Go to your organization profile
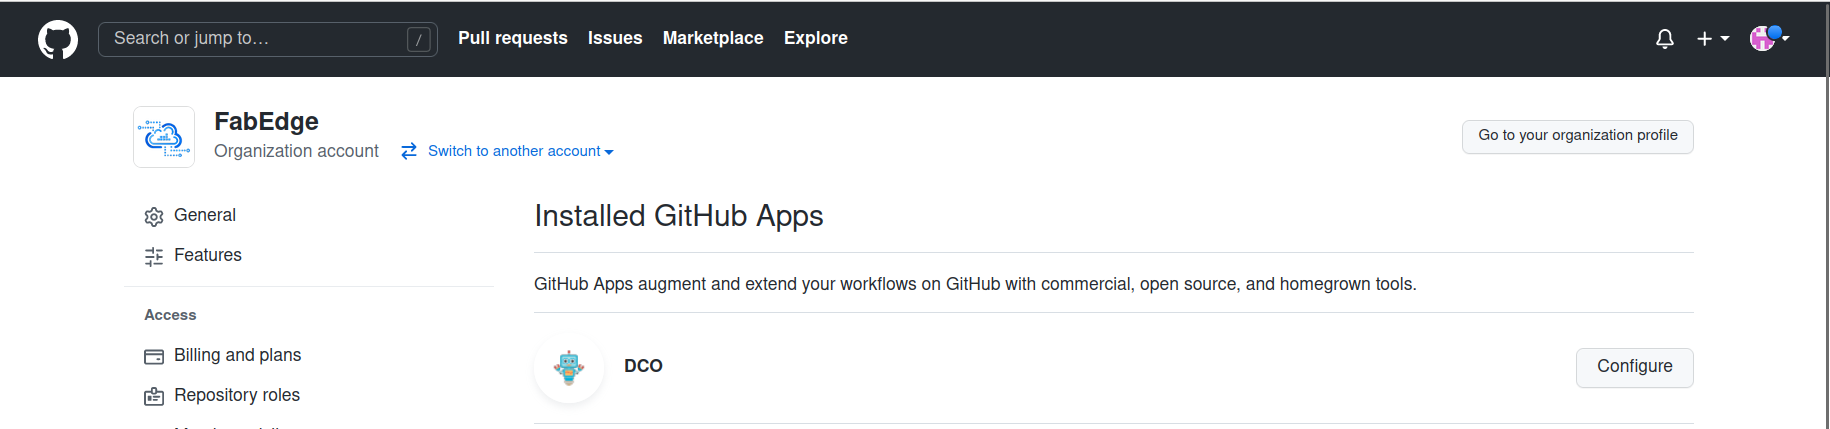Screen dimensions: 1830x429 click(x=1578, y=136)
